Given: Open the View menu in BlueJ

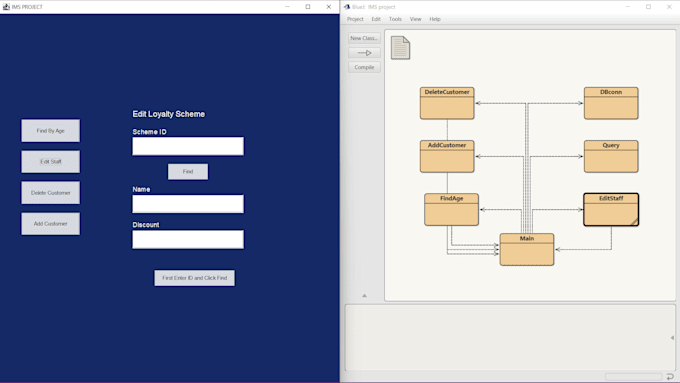Looking at the screenshot, I should click(x=415, y=19).
